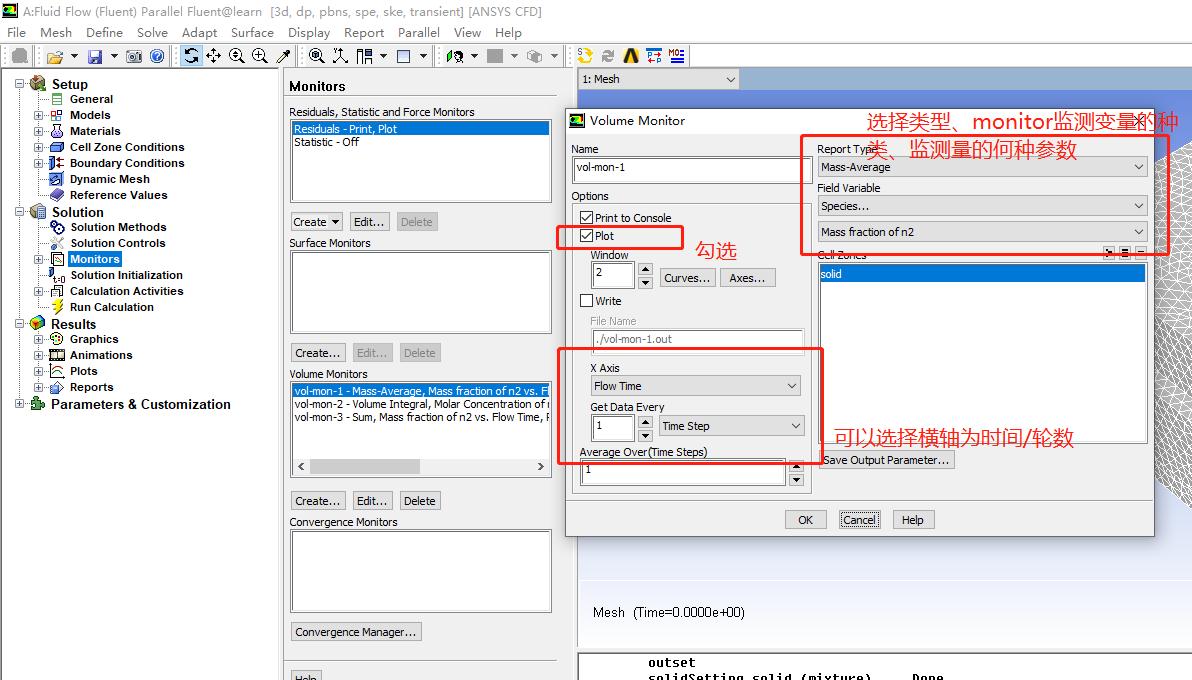Click the Run Calculation lightning icon

(57, 307)
